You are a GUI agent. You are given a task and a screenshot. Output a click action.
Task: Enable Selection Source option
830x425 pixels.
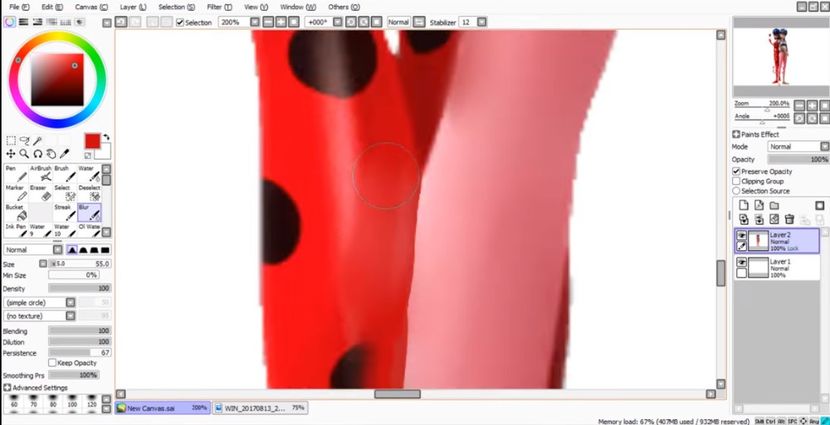click(736, 191)
